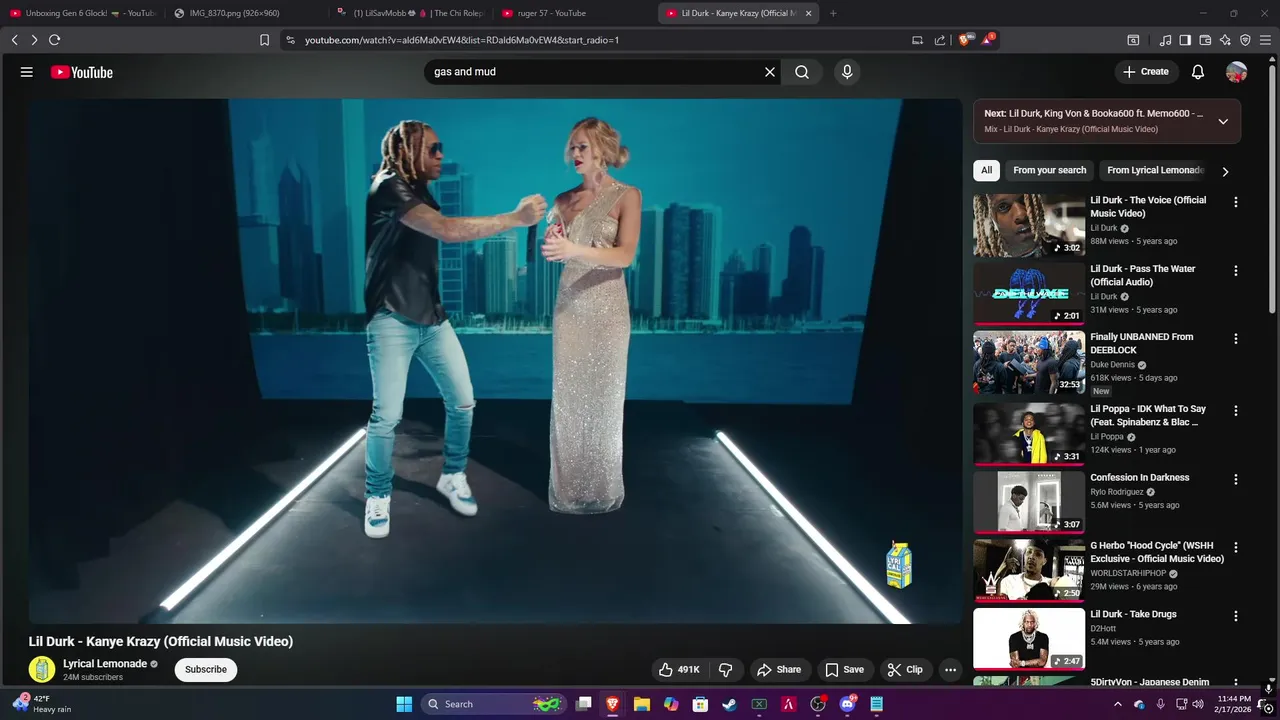This screenshot has height=720, width=1280.
Task: Show more filter chips with the arrow
Action: (1225, 172)
